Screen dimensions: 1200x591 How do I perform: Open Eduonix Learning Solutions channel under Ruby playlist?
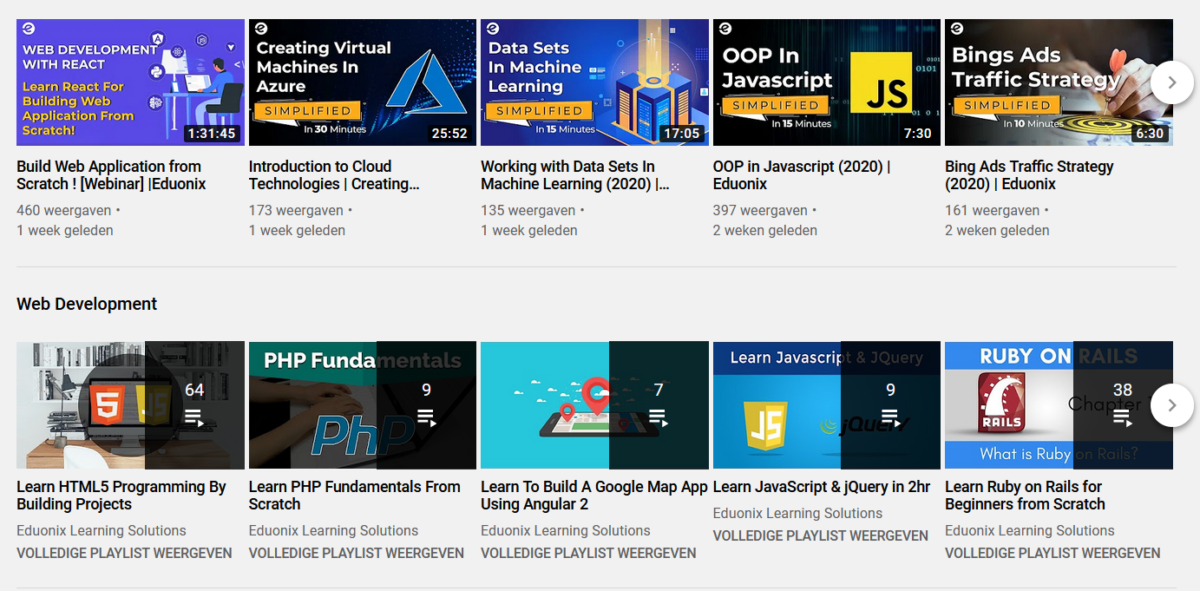[x=1030, y=531]
